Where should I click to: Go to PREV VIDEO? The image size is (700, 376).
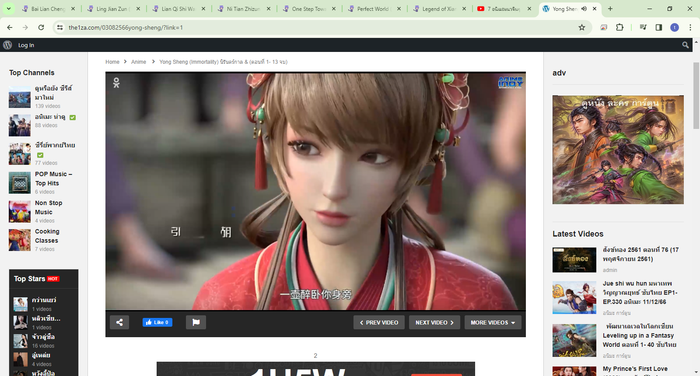[x=379, y=322]
